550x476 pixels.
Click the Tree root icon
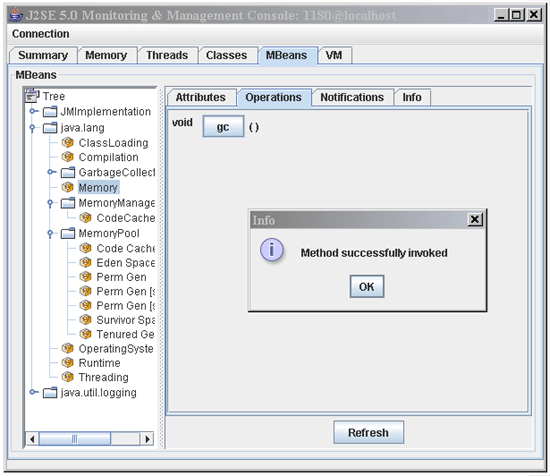32,95
